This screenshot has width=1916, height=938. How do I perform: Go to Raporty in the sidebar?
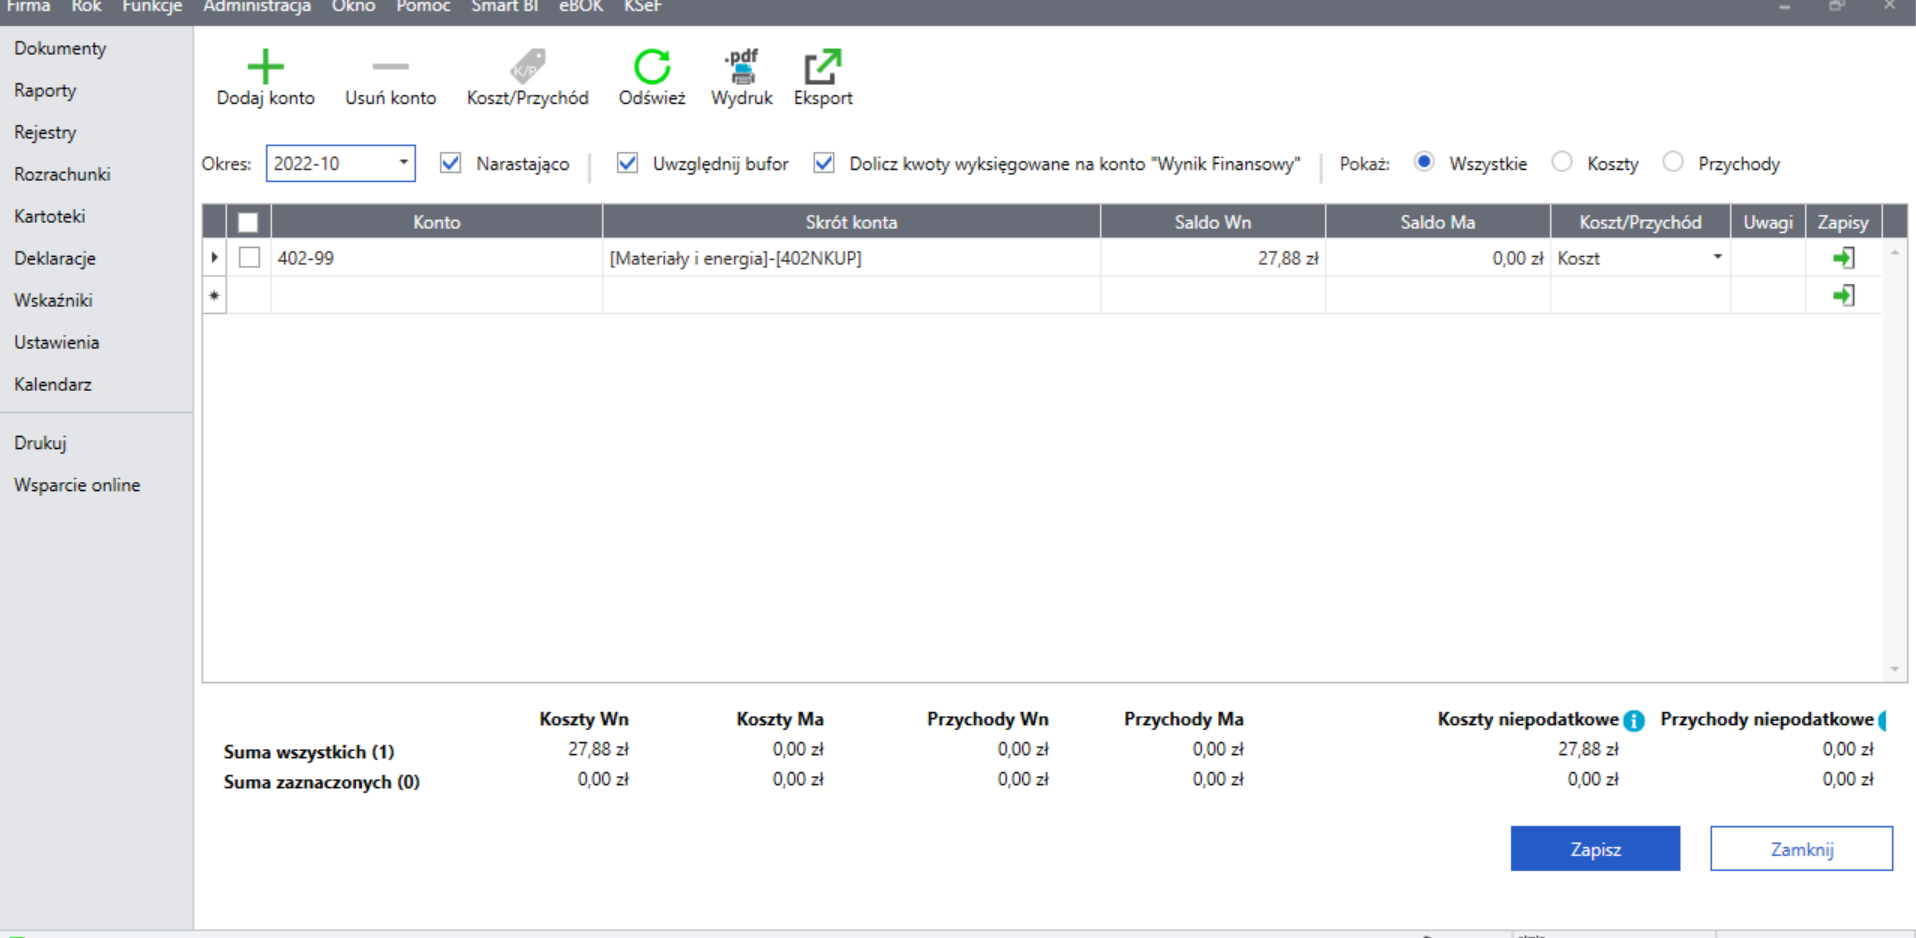pyautogui.click(x=45, y=90)
